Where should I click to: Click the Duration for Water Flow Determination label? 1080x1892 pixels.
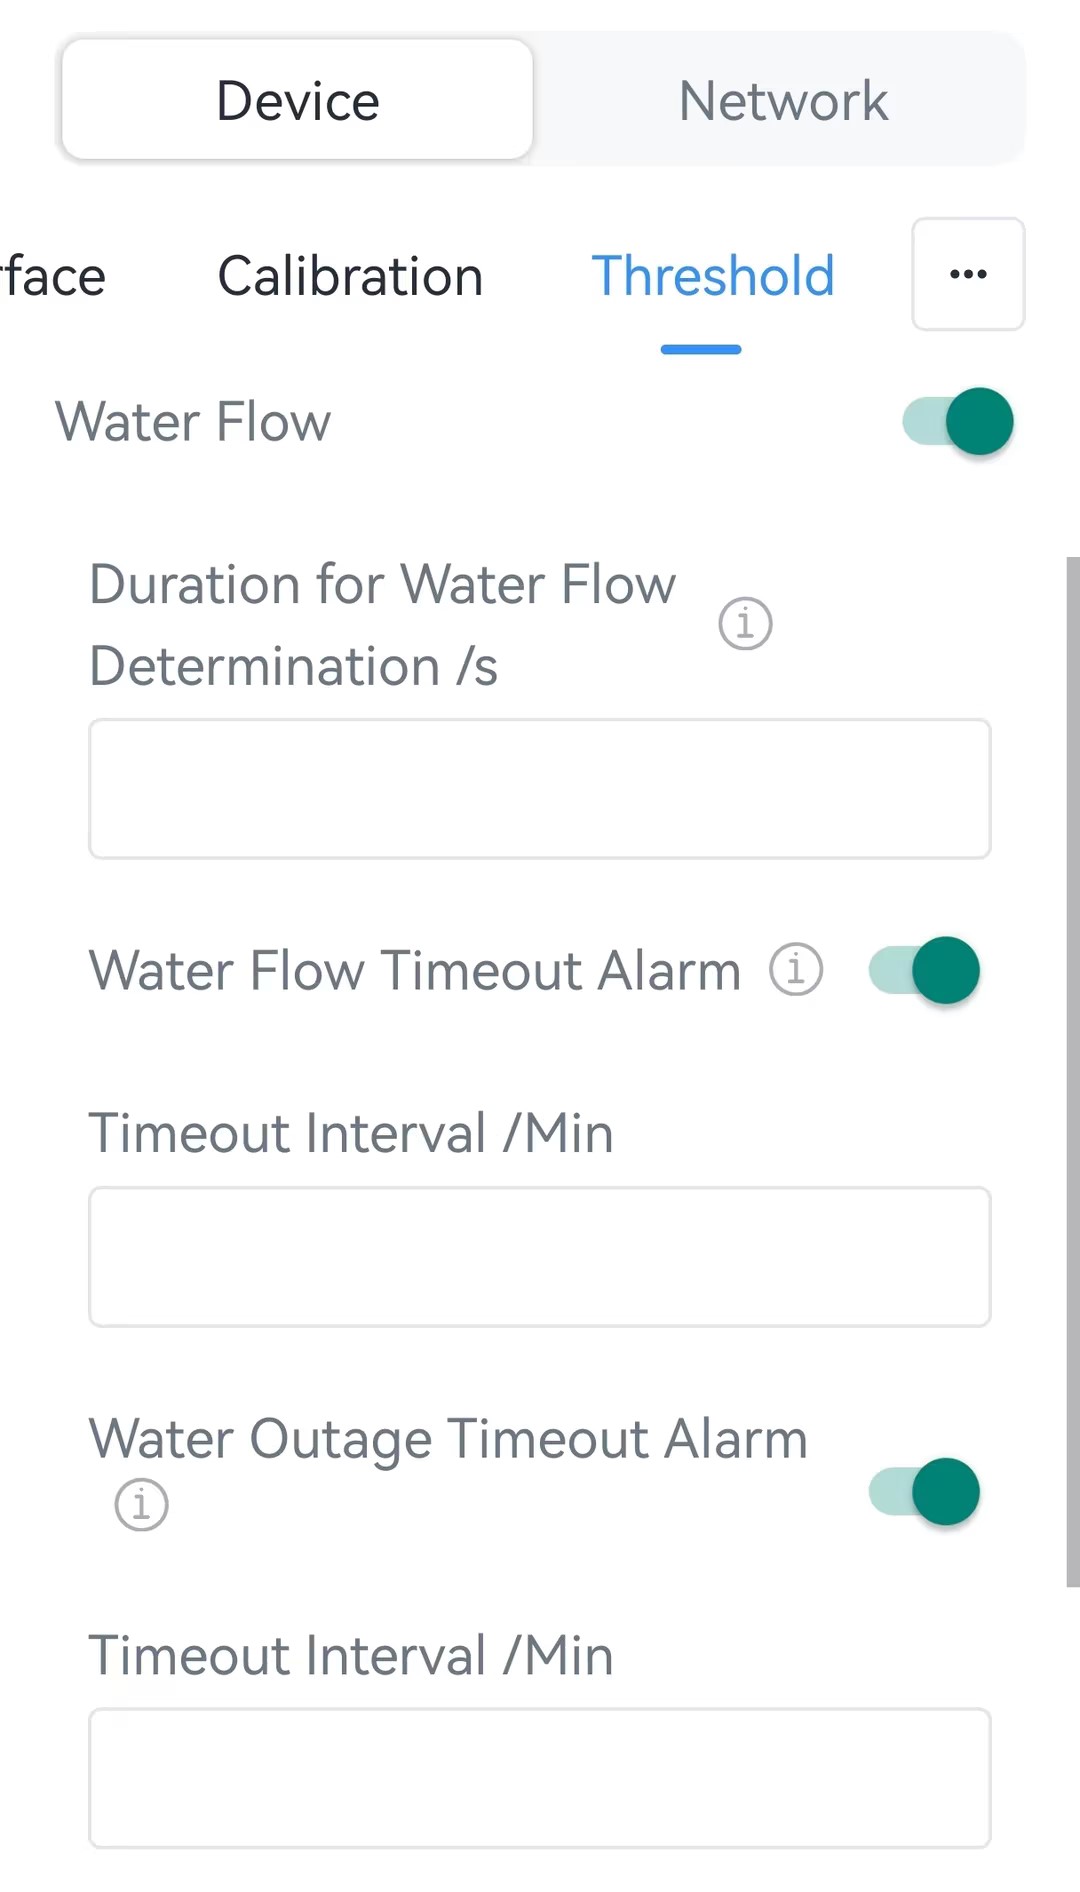[382, 625]
